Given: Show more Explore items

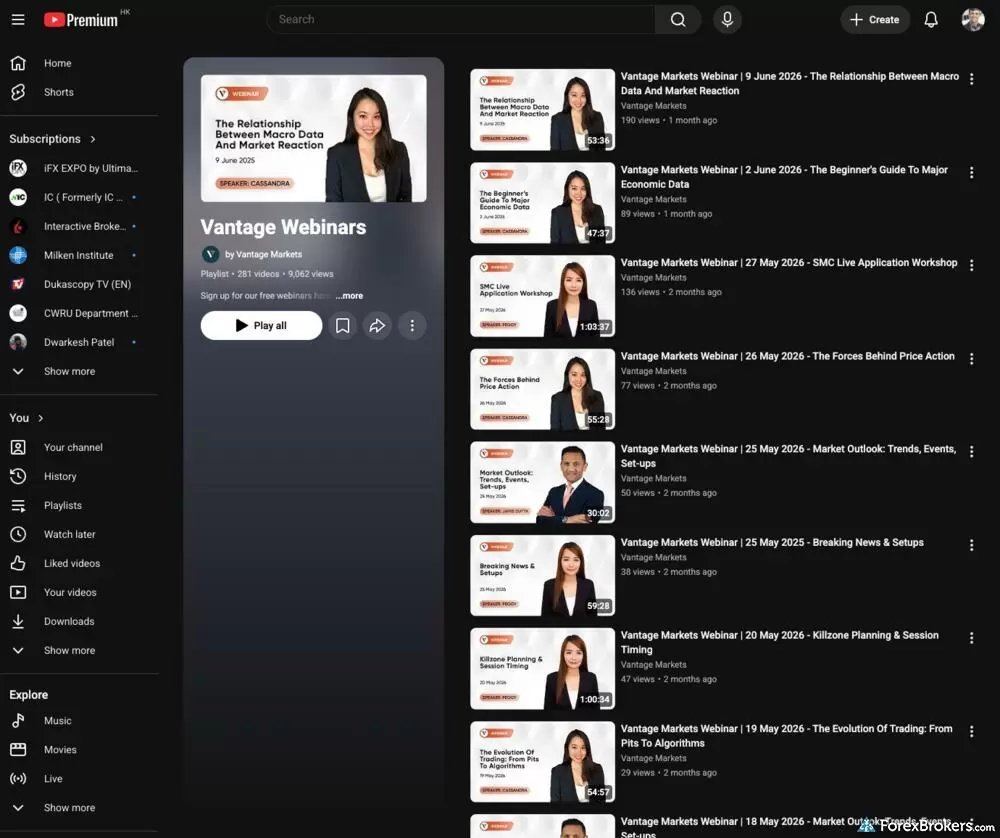Looking at the screenshot, I should click(79, 808).
